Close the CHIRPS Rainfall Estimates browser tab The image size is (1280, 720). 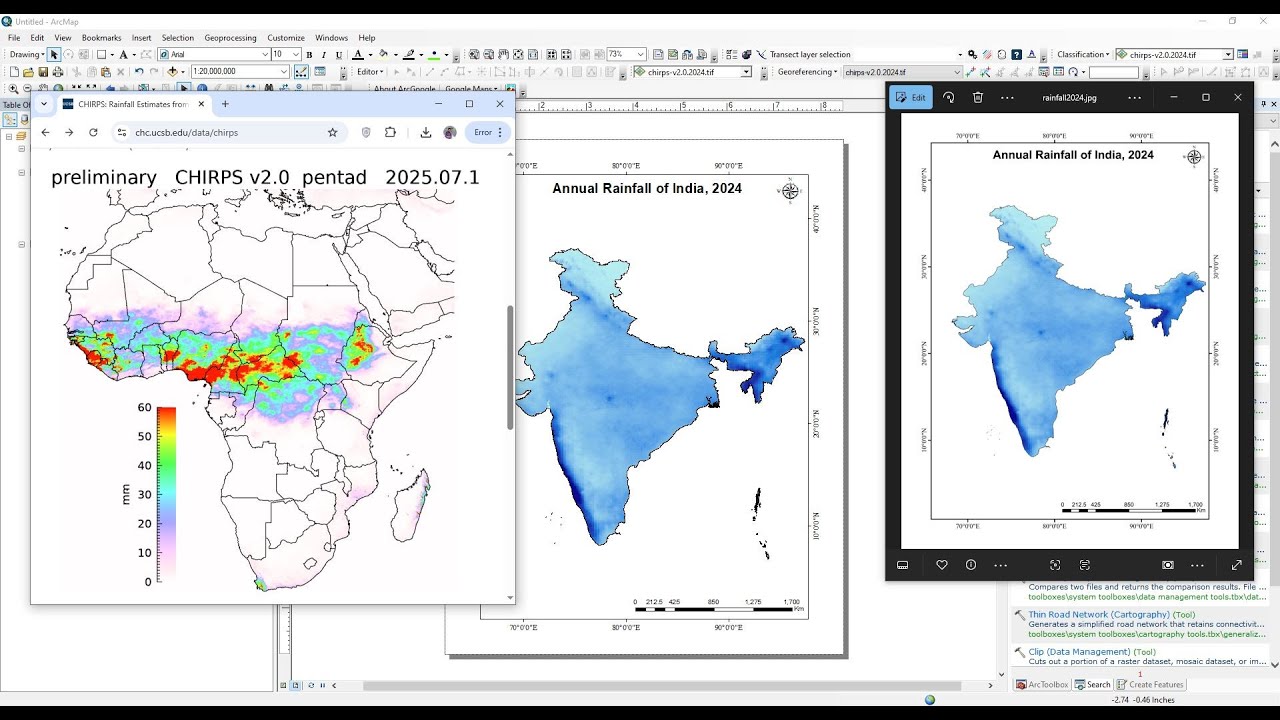pos(201,104)
